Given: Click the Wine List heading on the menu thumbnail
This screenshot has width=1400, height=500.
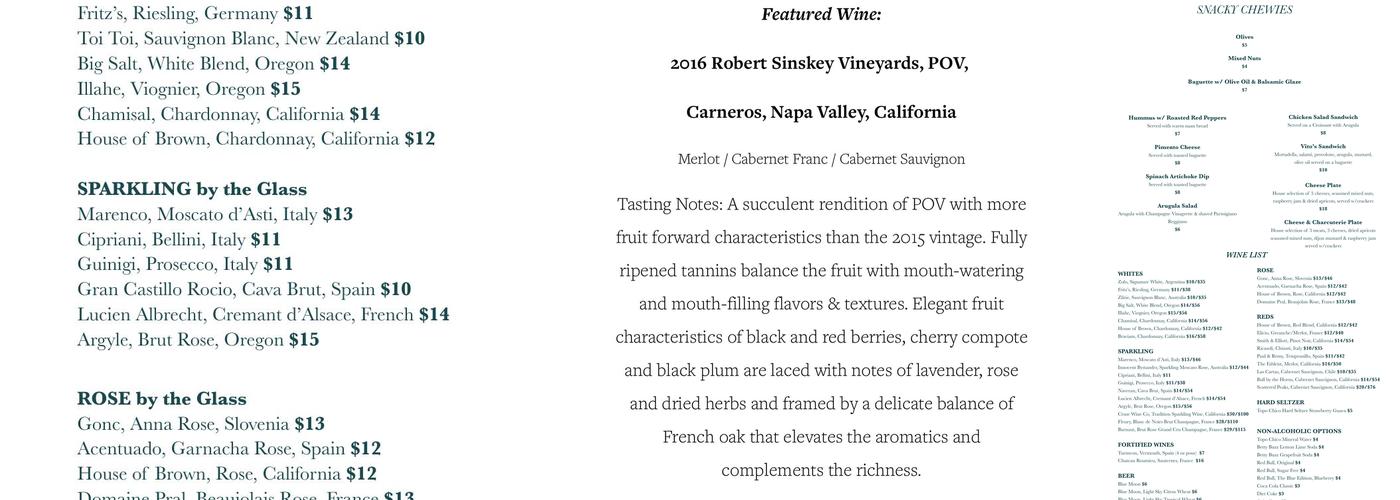Looking at the screenshot, I should coord(1246,255).
